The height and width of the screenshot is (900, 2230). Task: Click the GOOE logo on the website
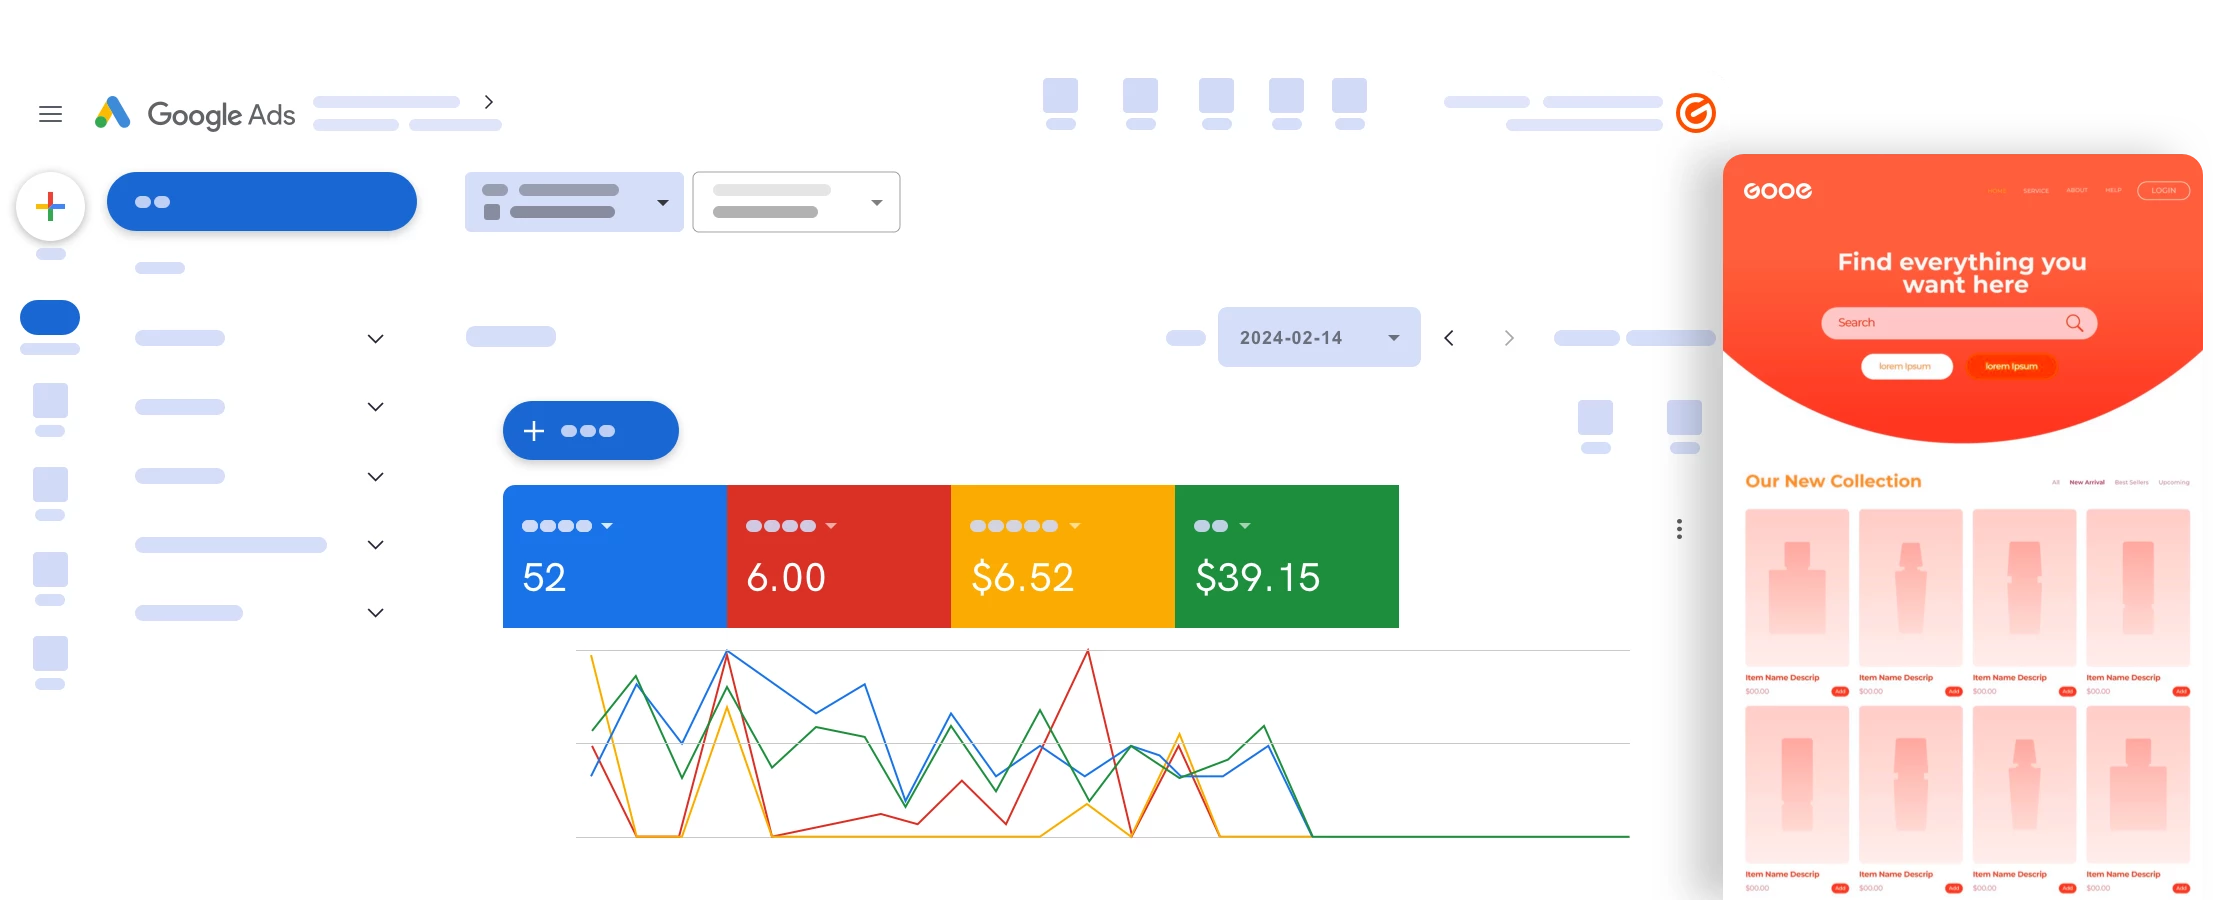click(x=1777, y=191)
